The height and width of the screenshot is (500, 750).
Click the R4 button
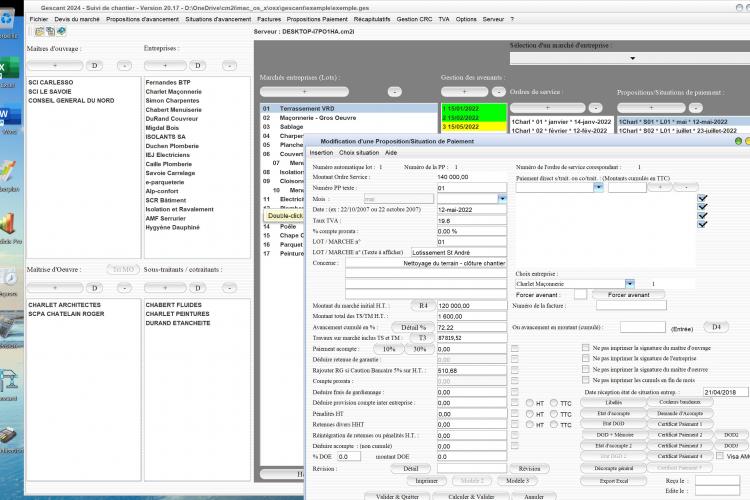[x=423, y=305]
